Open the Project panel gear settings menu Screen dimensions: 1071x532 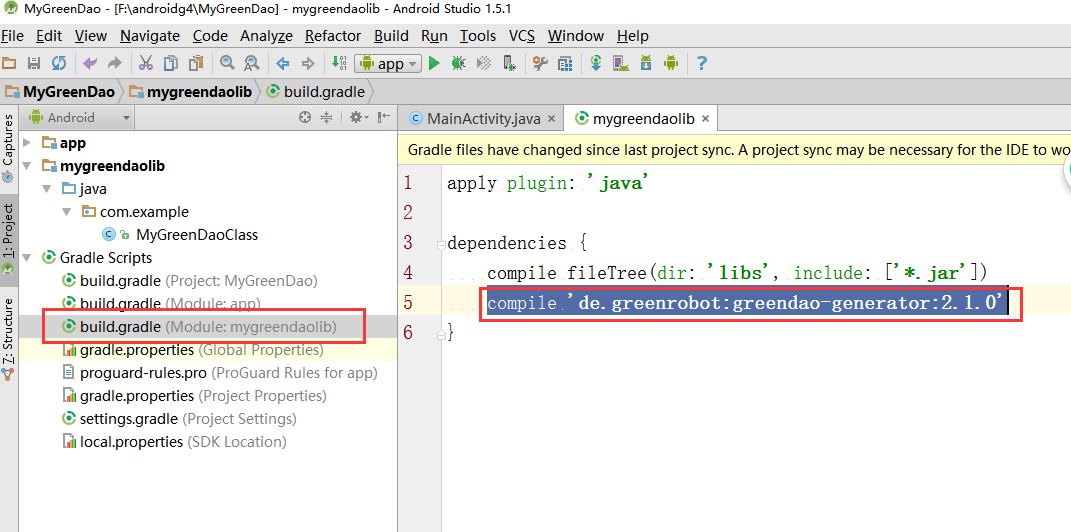[358, 117]
